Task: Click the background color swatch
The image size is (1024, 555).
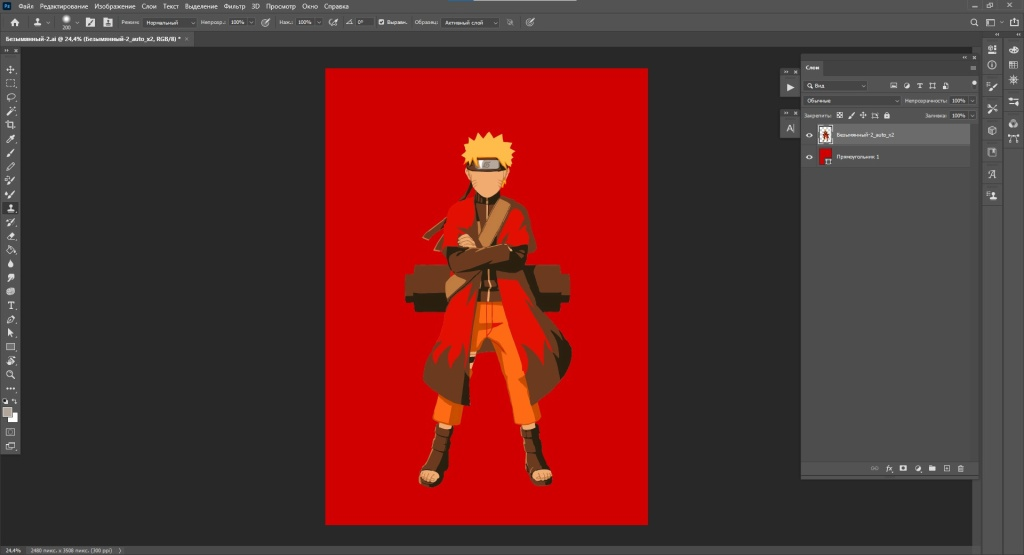Action: click(x=14, y=418)
